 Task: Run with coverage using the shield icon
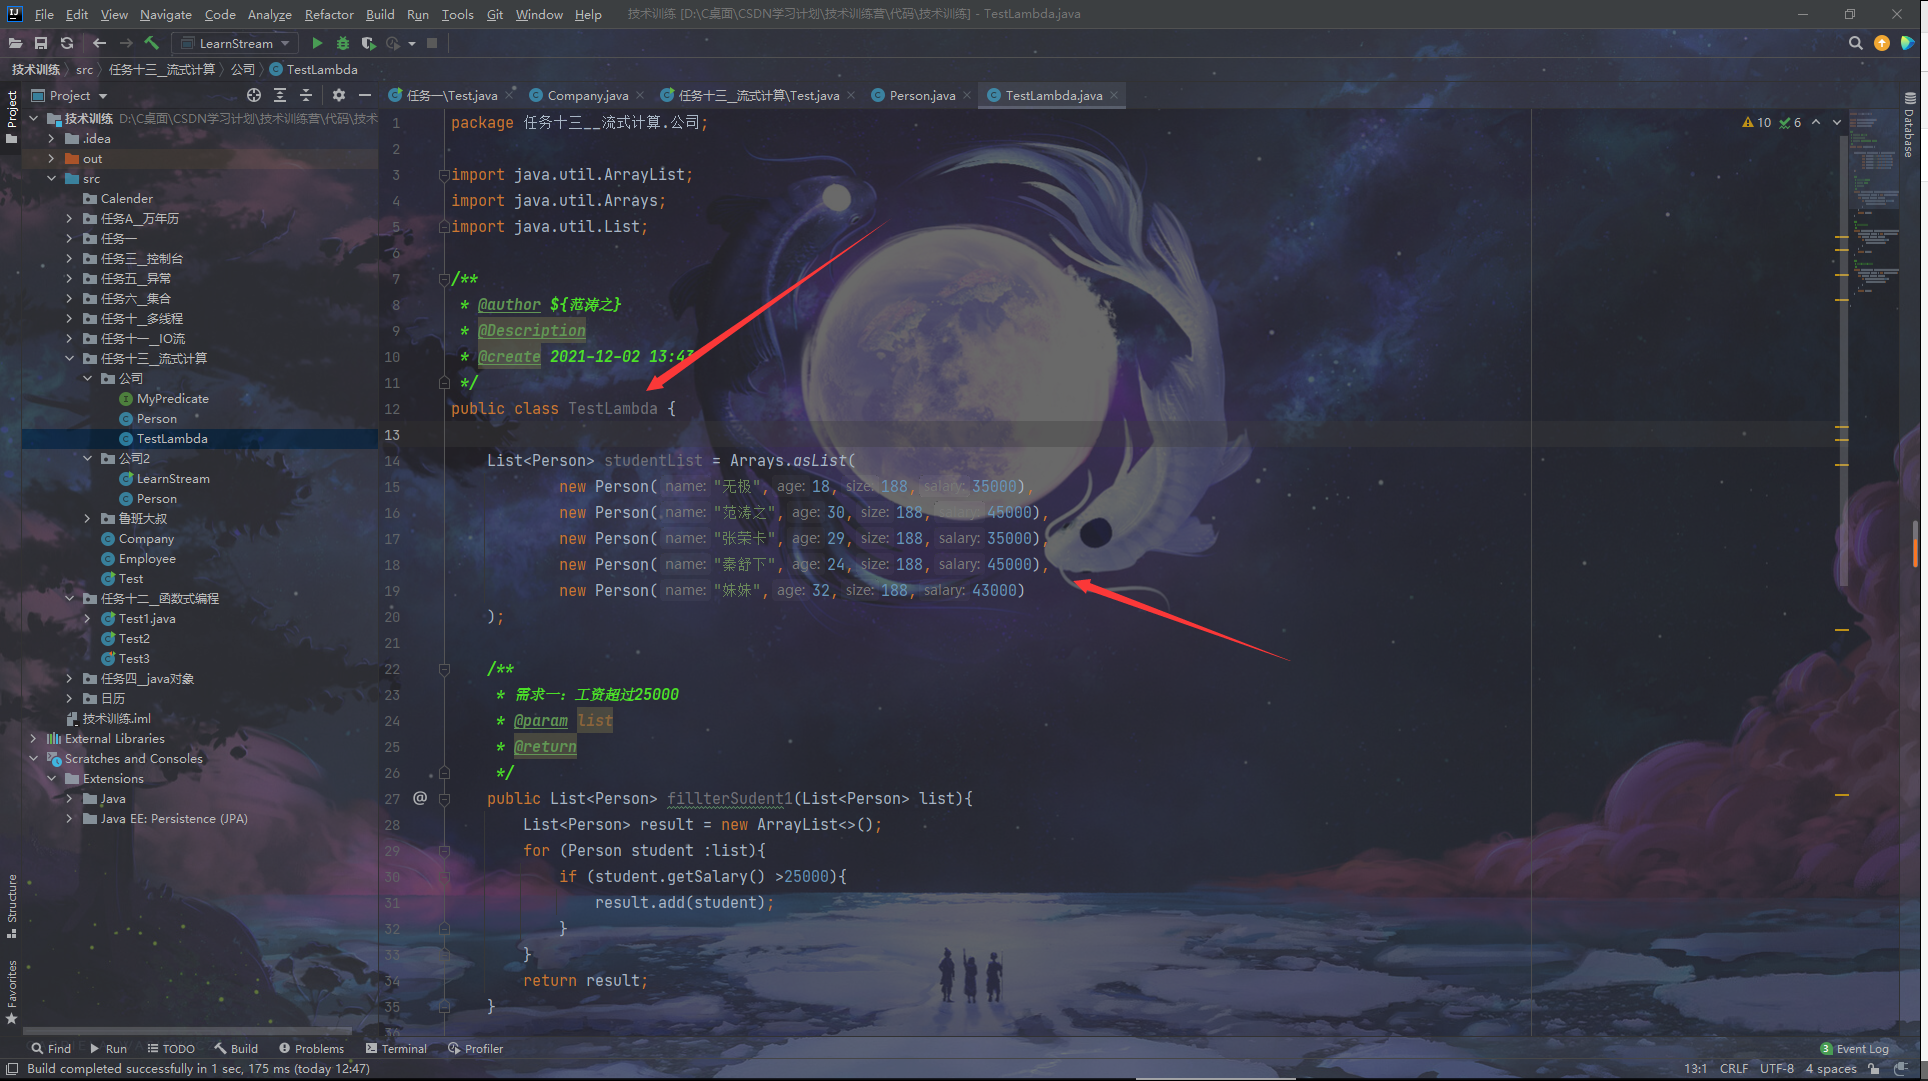368,43
